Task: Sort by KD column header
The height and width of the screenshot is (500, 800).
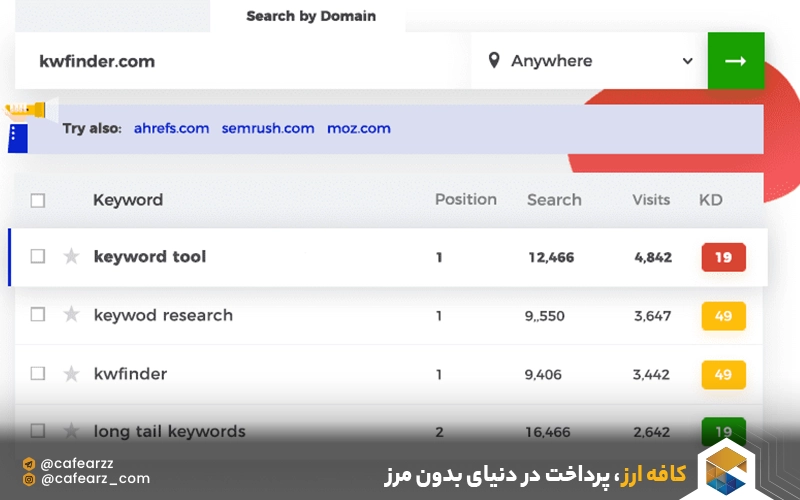Action: pos(711,199)
